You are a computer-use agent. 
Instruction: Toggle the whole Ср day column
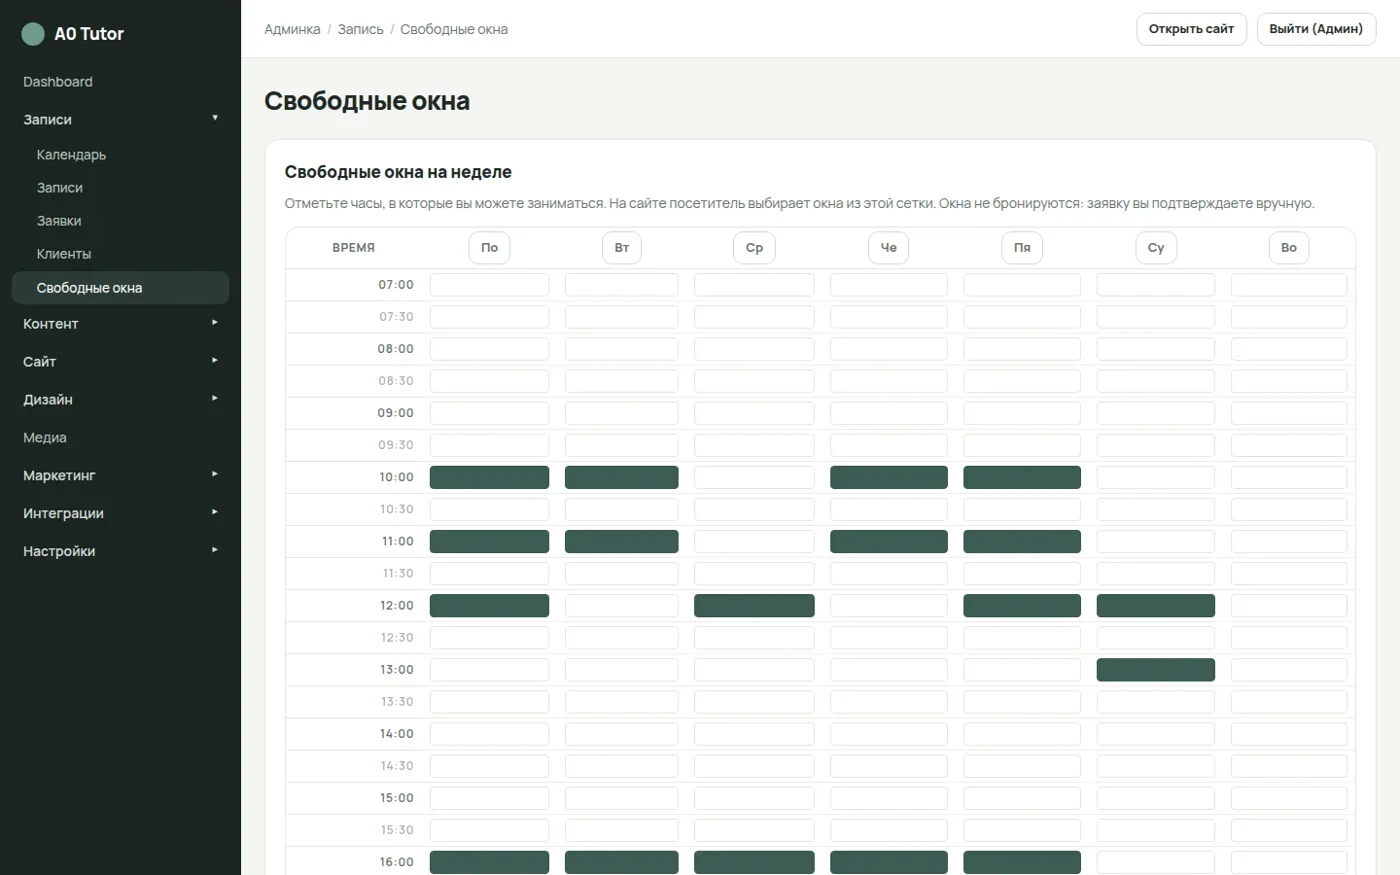pyautogui.click(x=754, y=248)
